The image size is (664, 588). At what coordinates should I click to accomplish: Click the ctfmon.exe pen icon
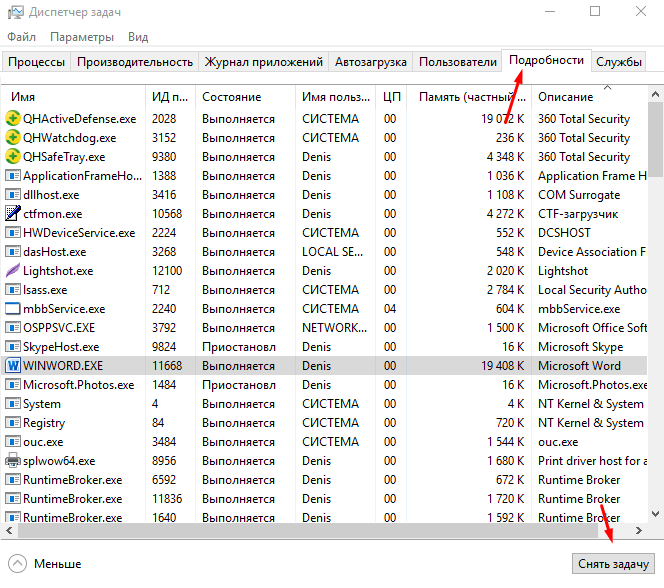pos(13,213)
